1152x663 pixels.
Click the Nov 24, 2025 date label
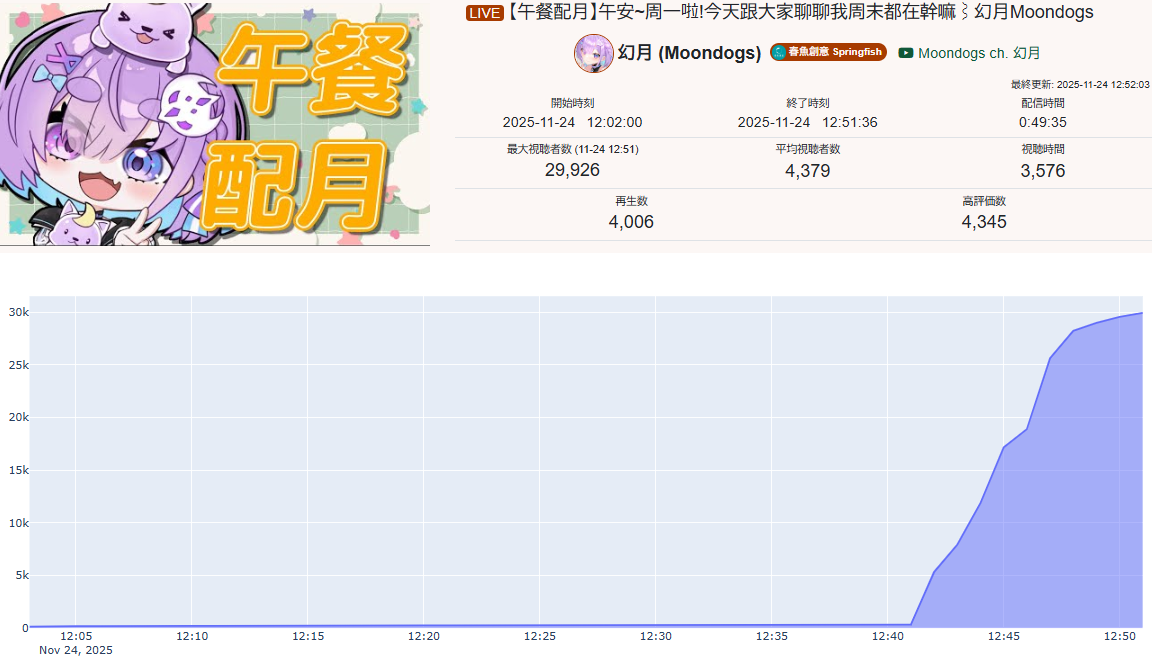point(76,650)
